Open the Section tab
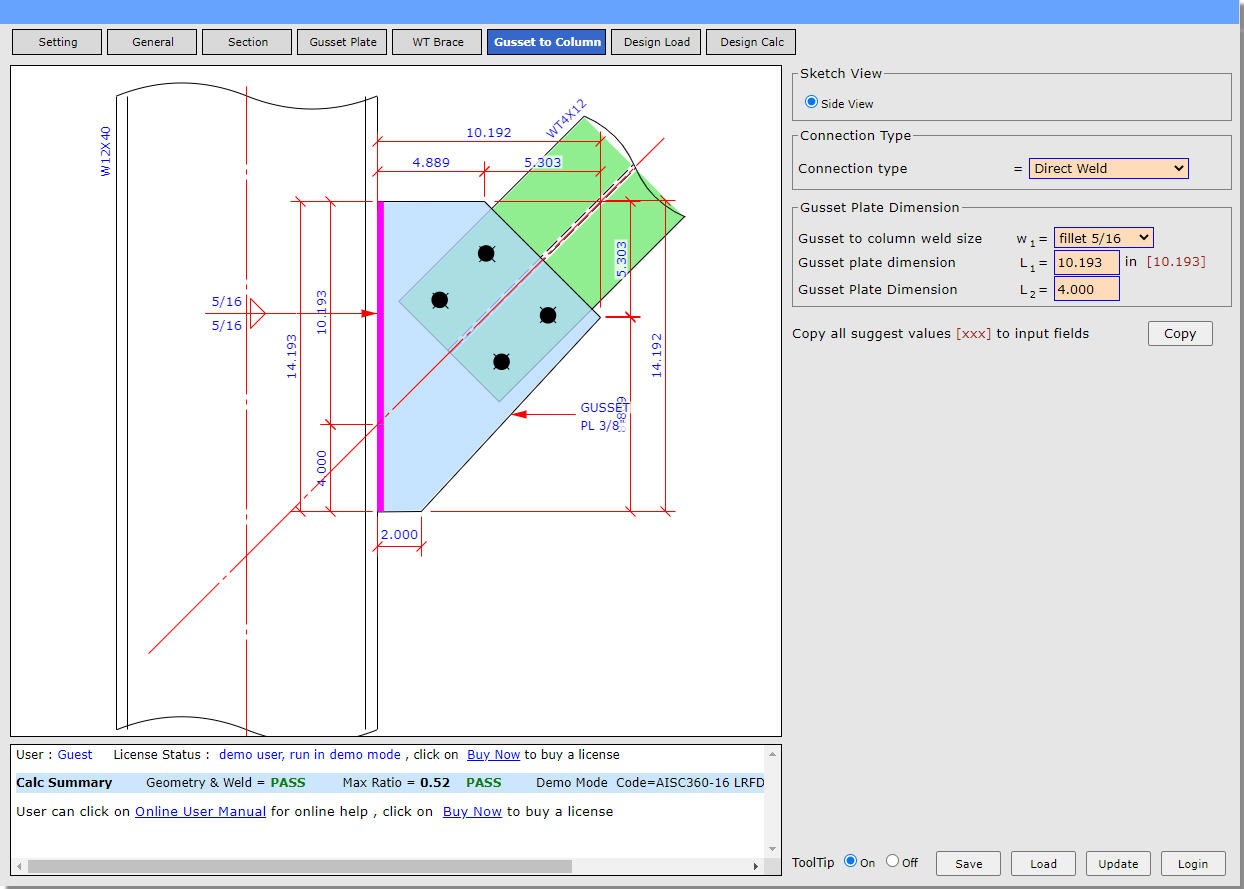1244x889 pixels. click(x=247, y=42)
